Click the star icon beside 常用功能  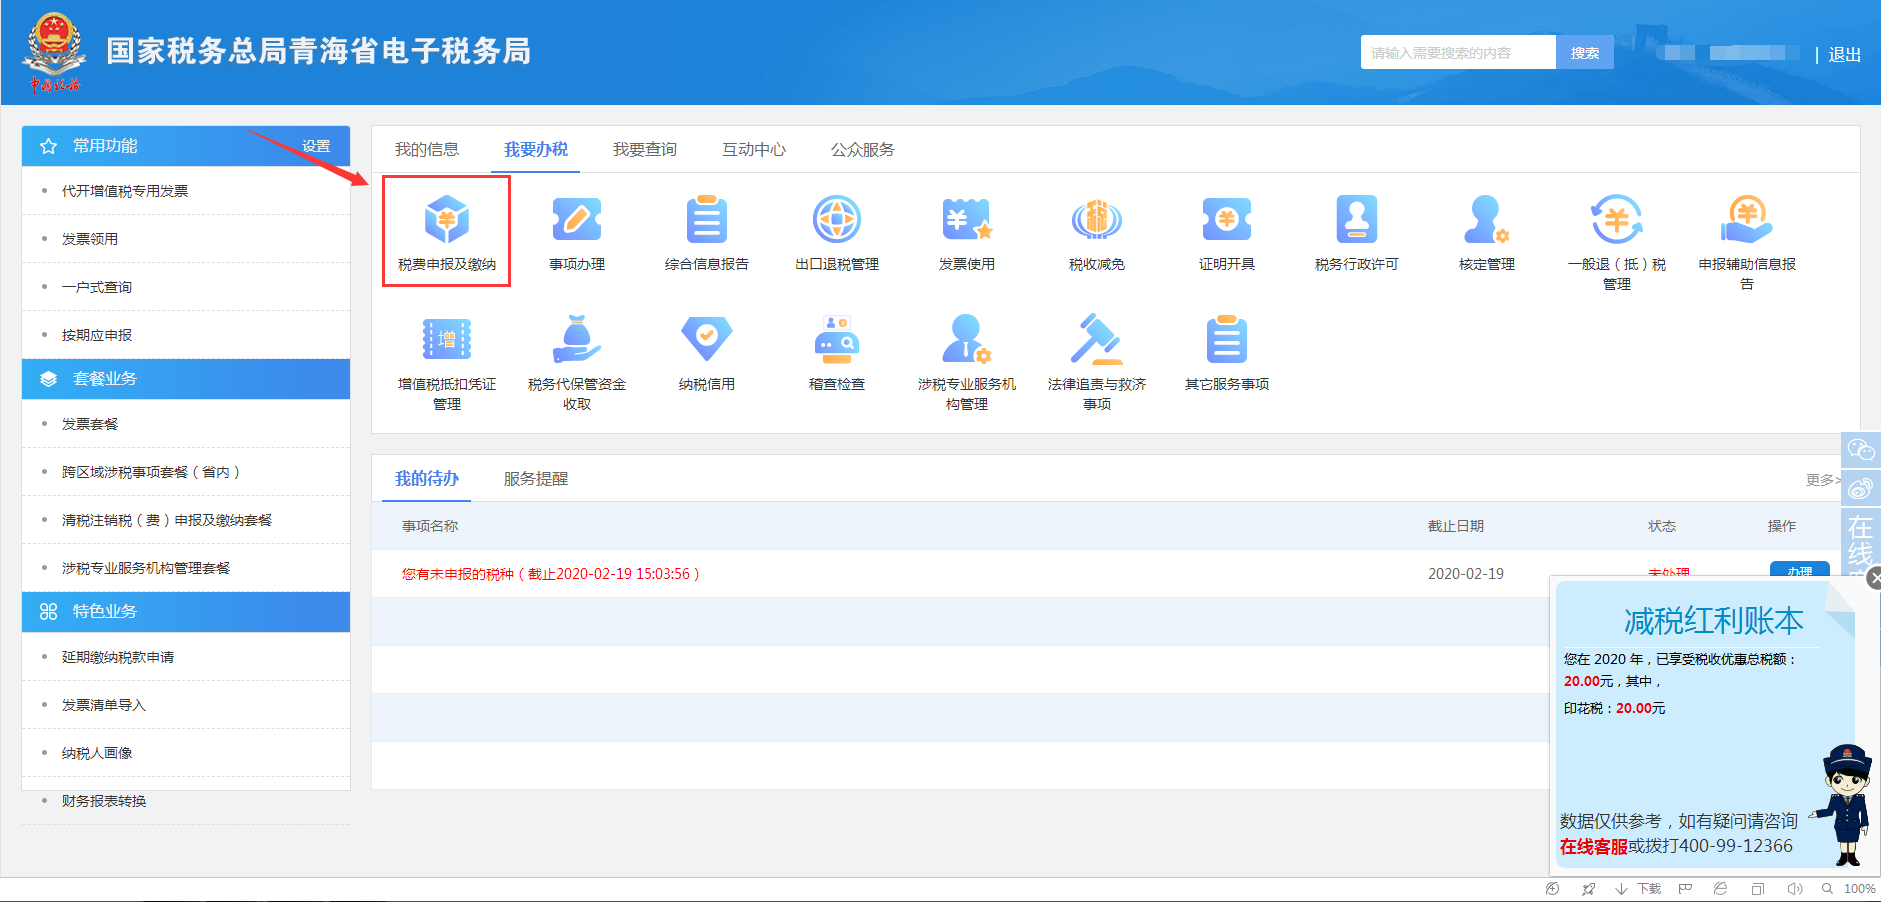coord(48,147)
